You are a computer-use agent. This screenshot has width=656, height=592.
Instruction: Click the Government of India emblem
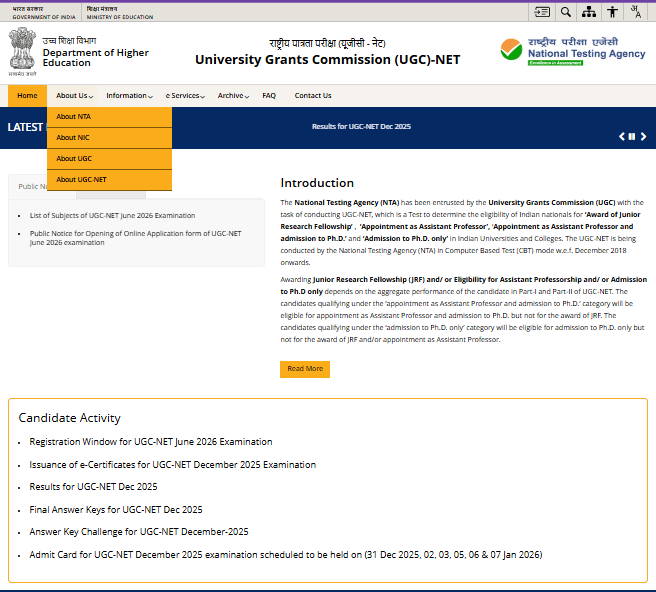22,51
